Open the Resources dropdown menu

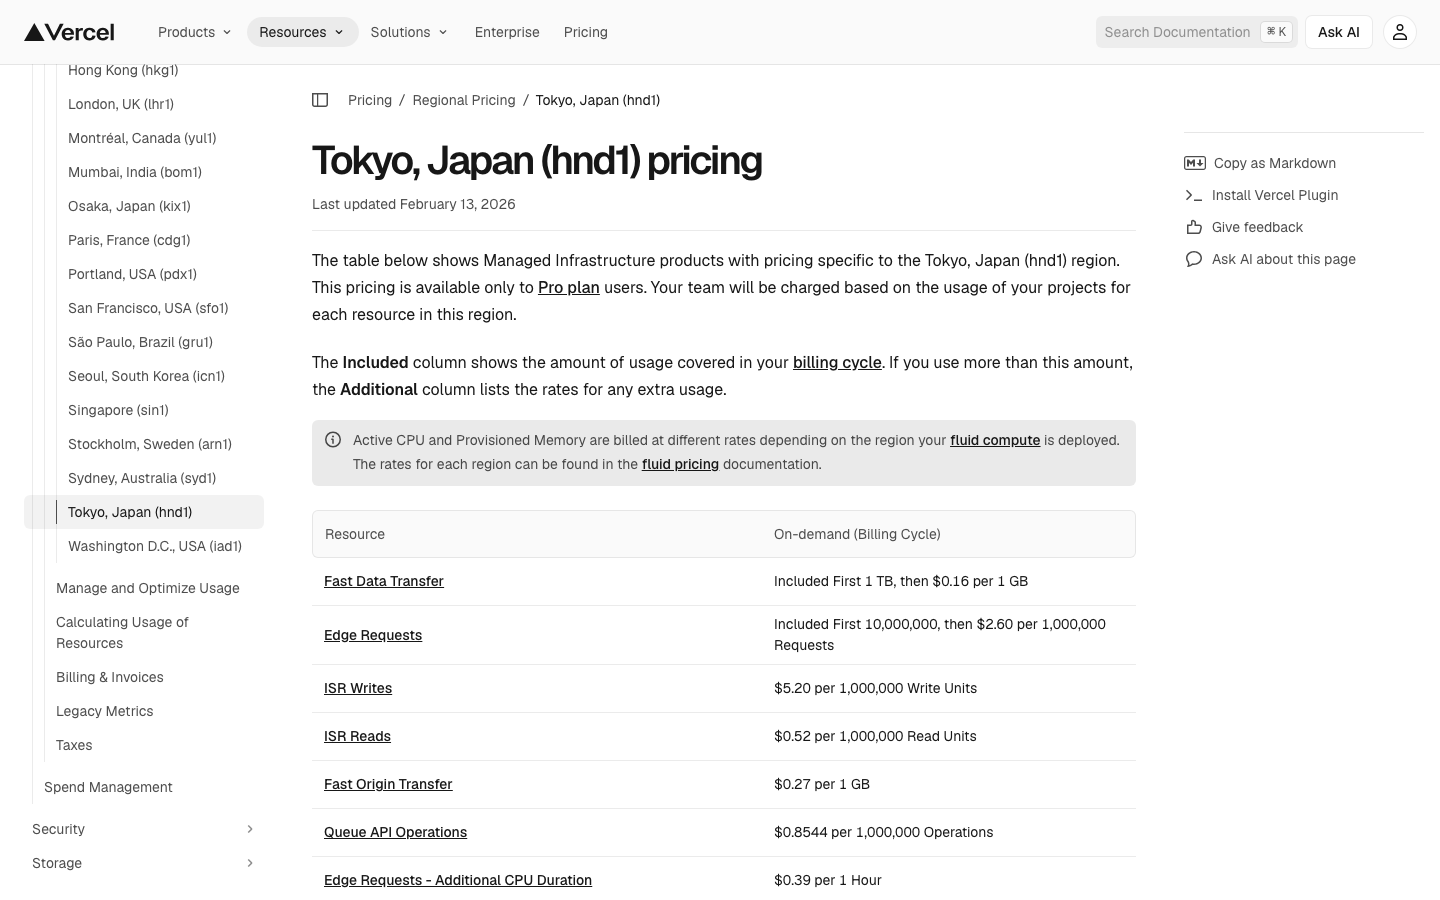(302, 32)
